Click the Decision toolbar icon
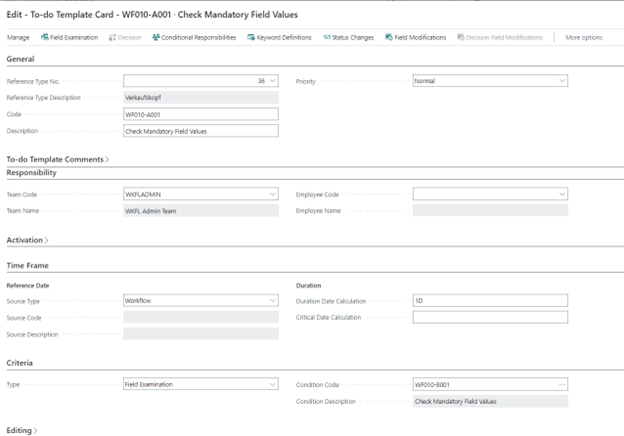 pos(113,37)
